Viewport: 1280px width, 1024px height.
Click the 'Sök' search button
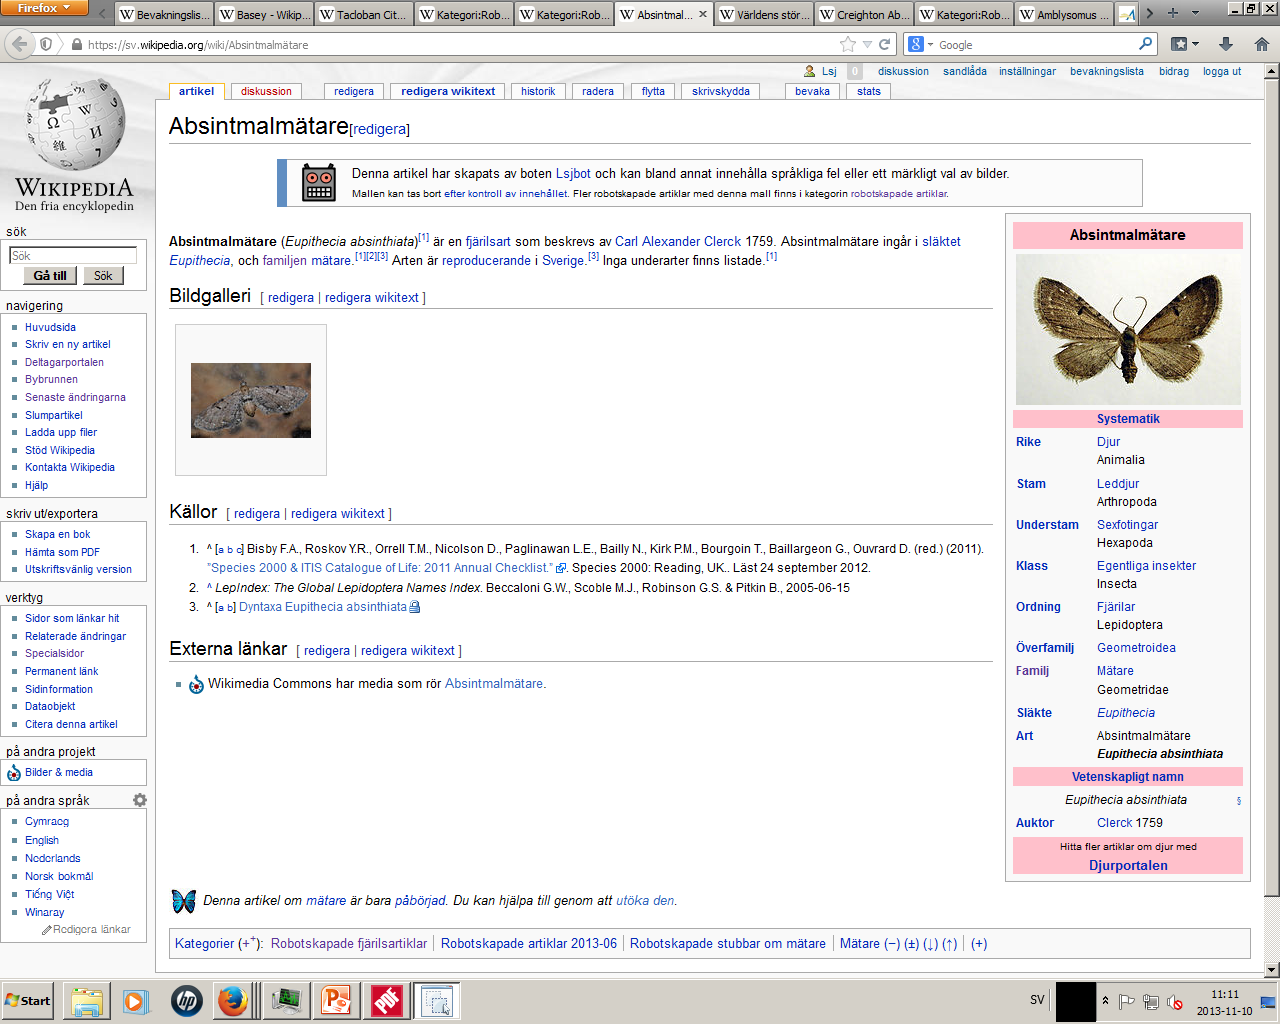tap(103, 276)
